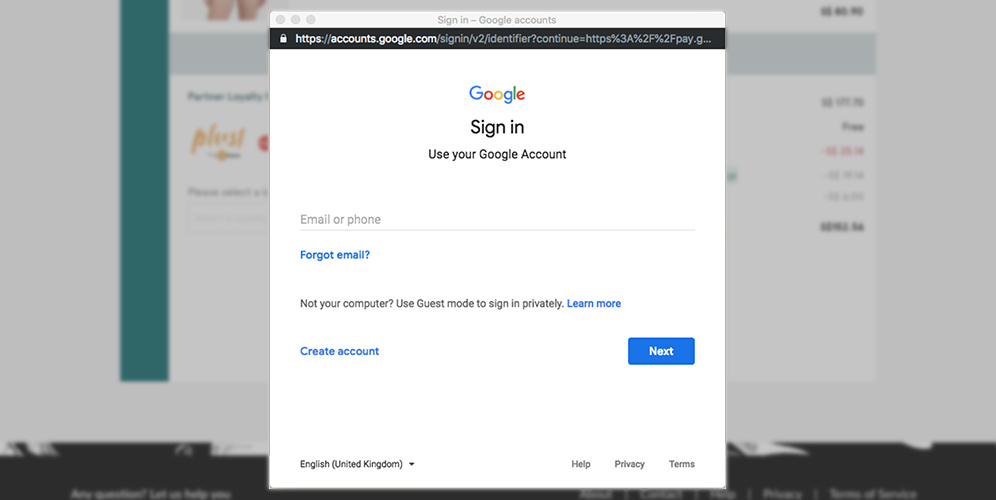Click the blurred Terms of Service footer link

[x=872, y=494]
